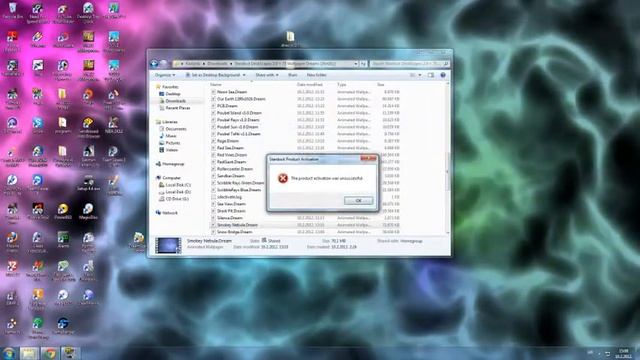Select the Sea View.Dream file

click(231, 204)
